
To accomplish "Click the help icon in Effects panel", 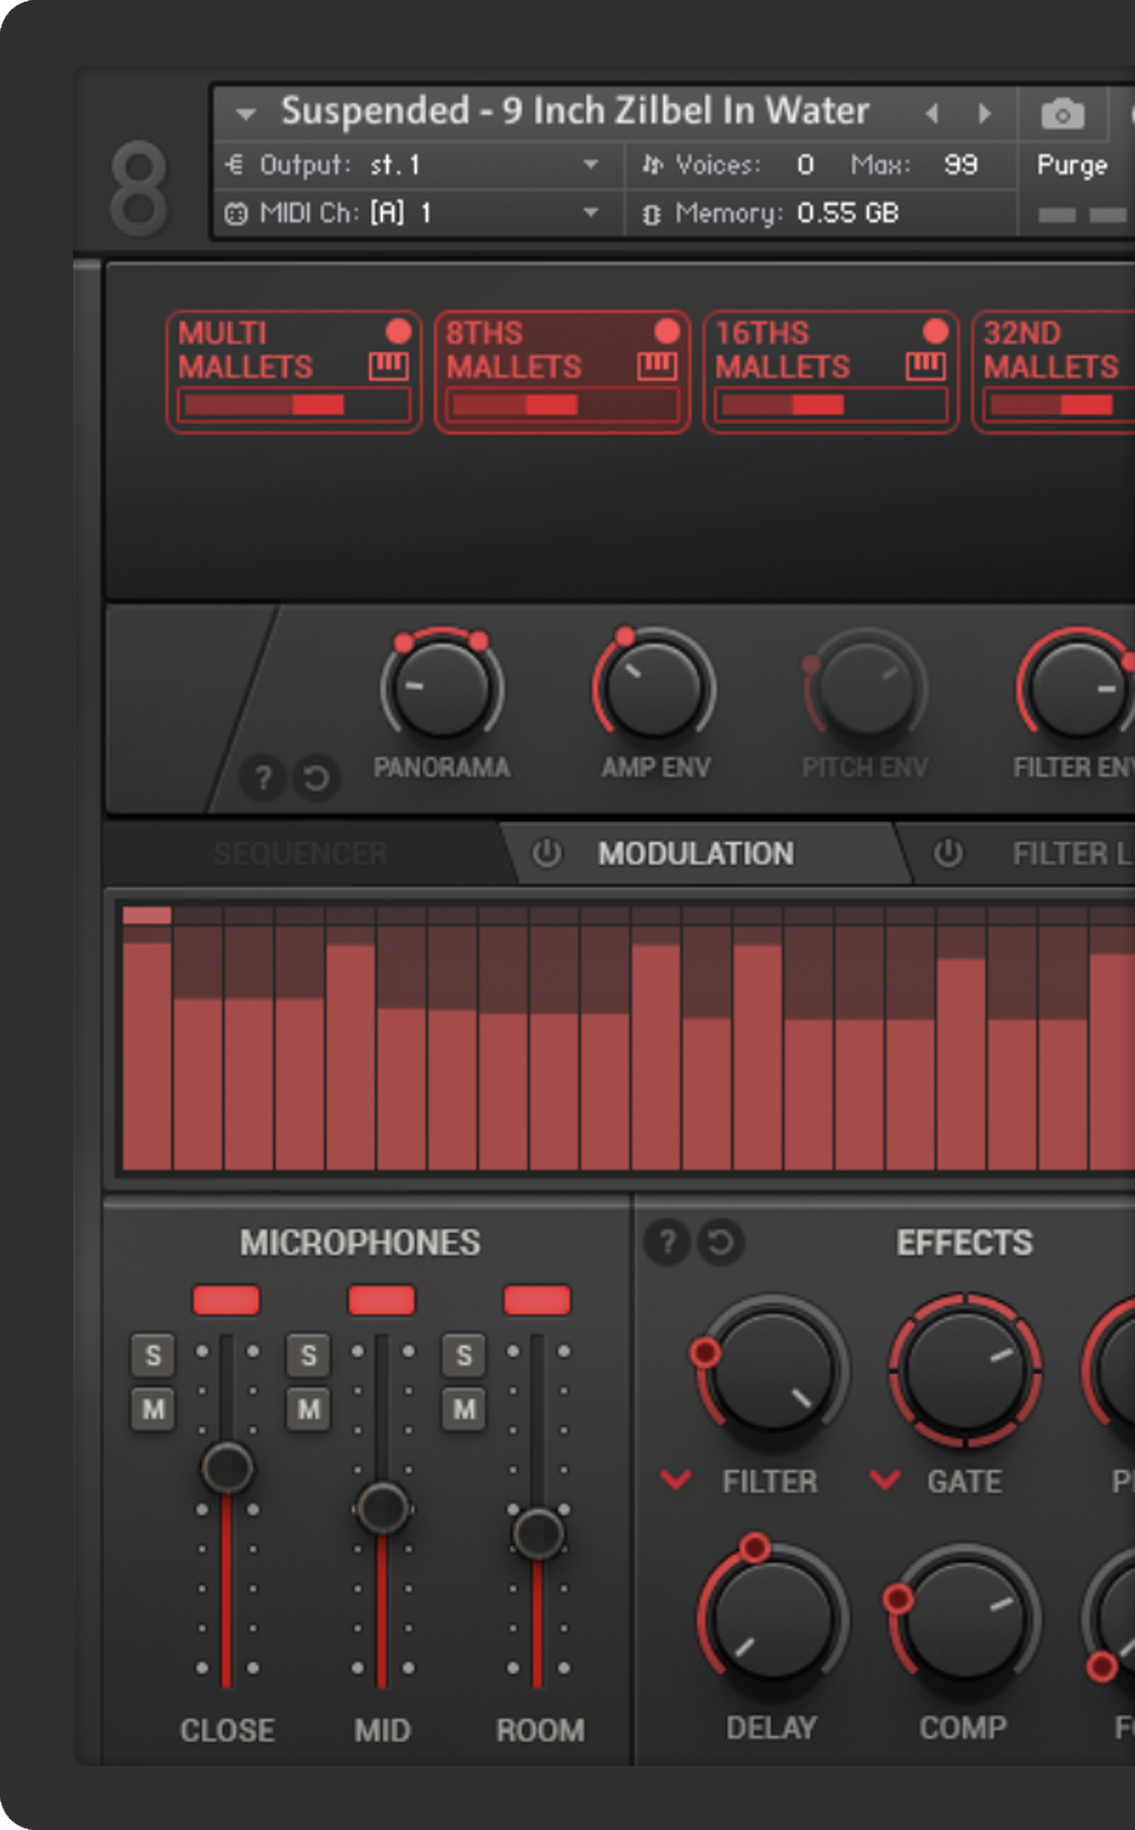I will point(667,1242).
